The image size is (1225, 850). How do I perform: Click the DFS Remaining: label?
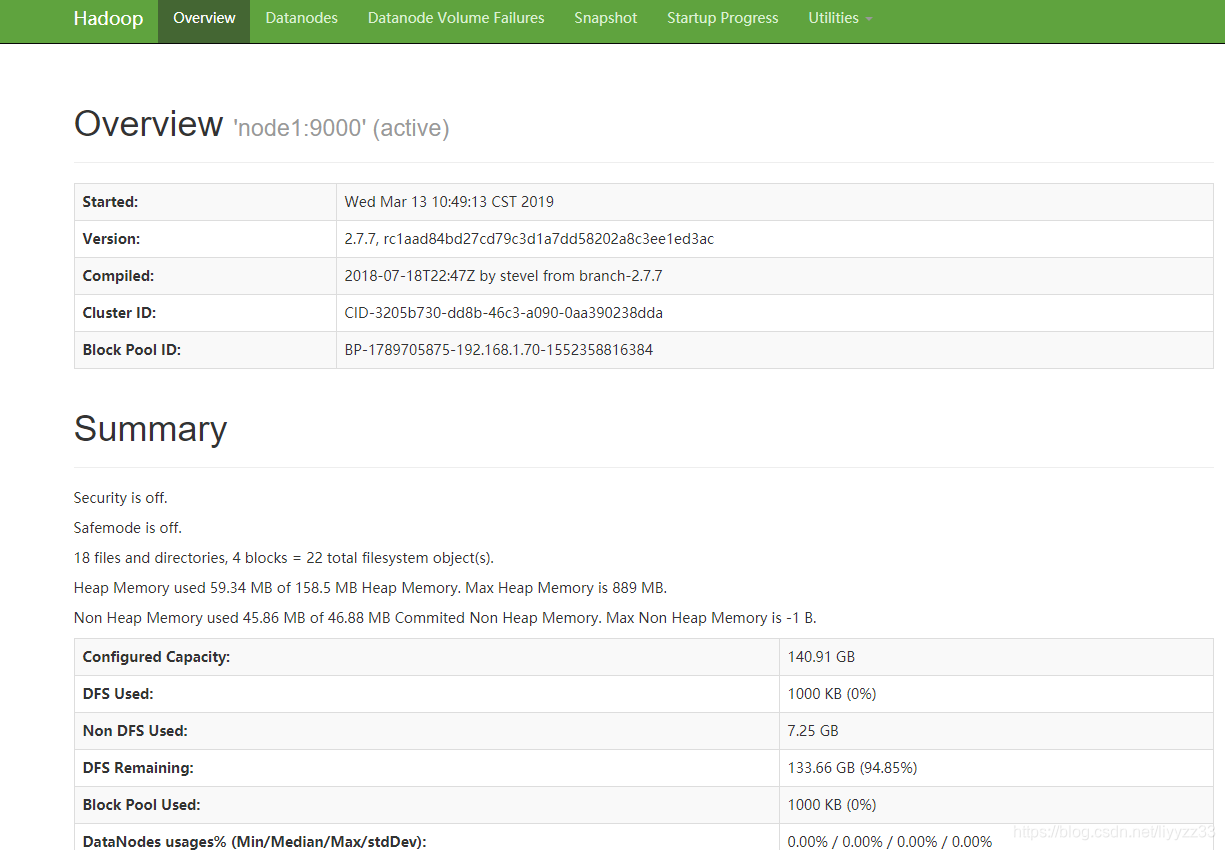point(138,768)
